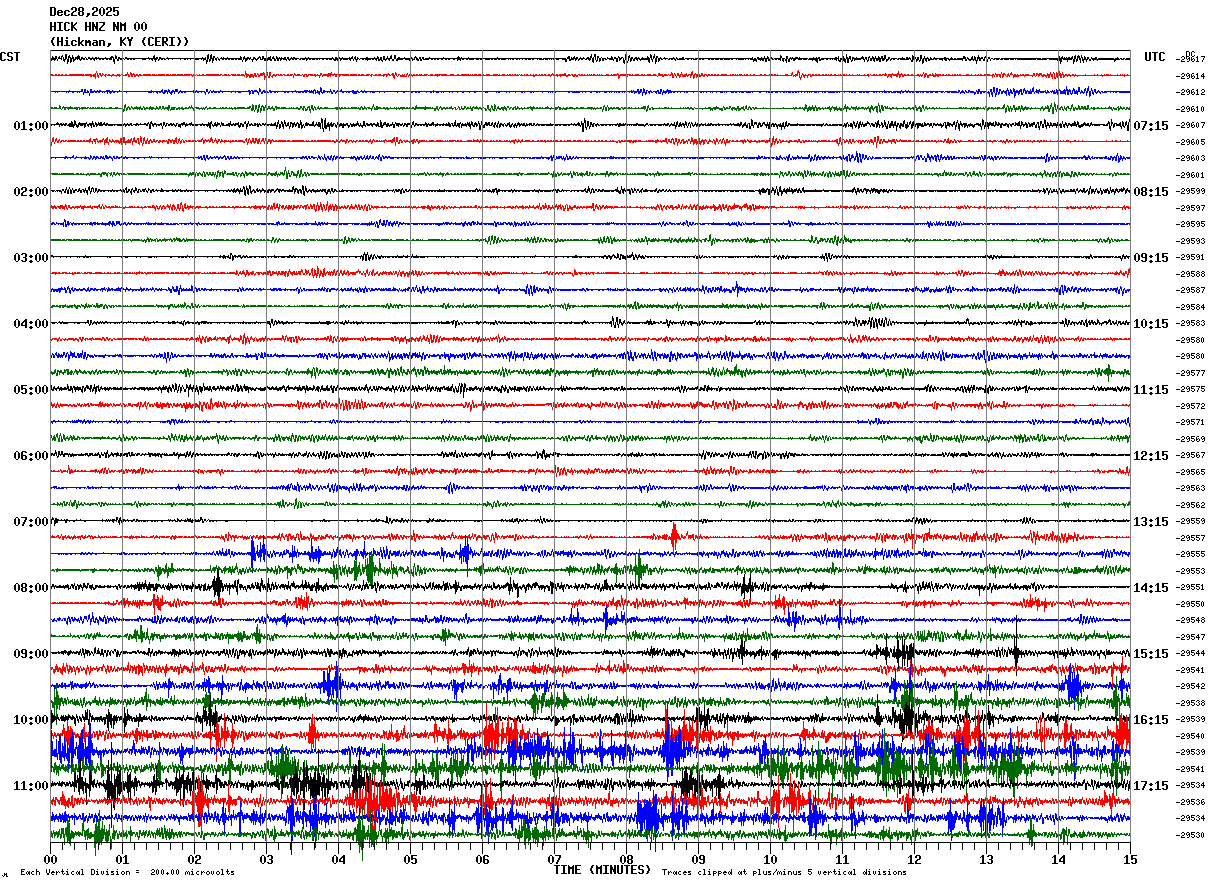Click the 16:15 UTC time label
This screenshot has width=1210, height=886.
pos(1151,720)
